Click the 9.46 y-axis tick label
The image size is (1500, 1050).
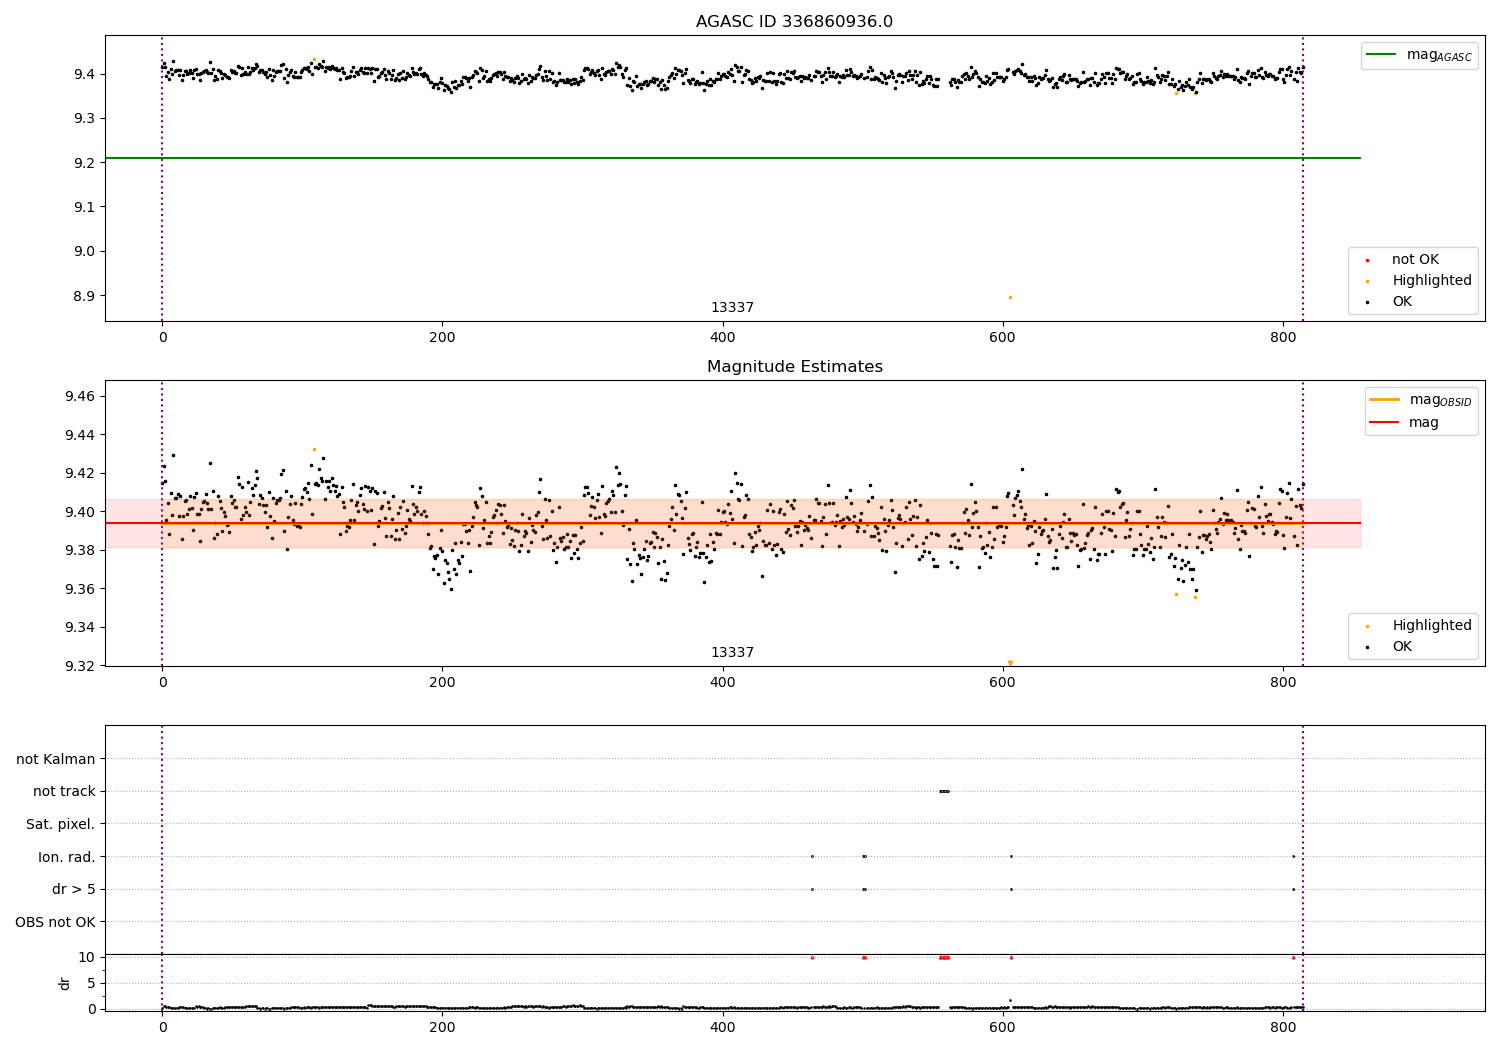(81, 397)
